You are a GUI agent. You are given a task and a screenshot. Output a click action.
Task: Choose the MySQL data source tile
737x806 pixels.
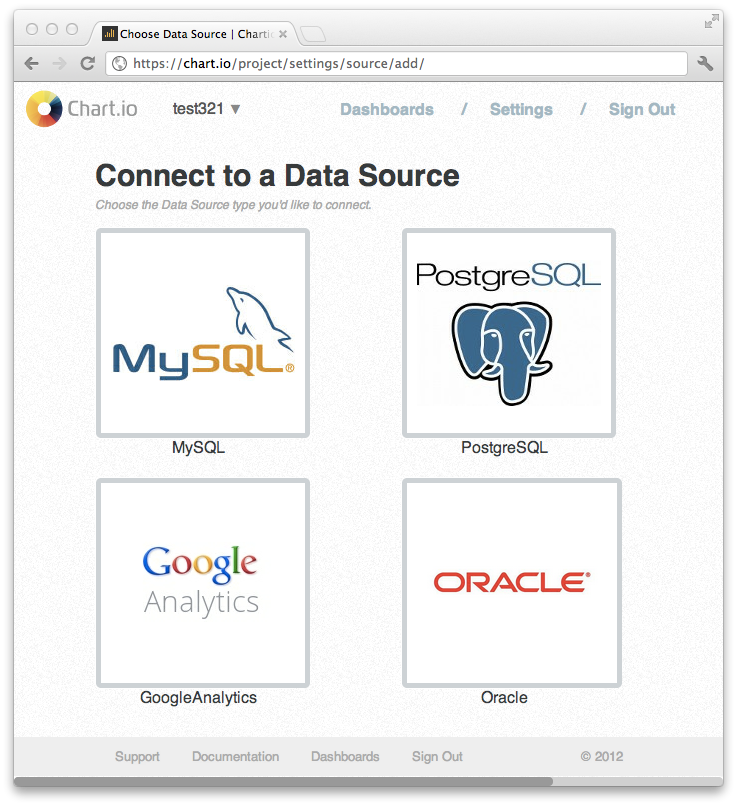pyautogui.click(x=203, y=333)
